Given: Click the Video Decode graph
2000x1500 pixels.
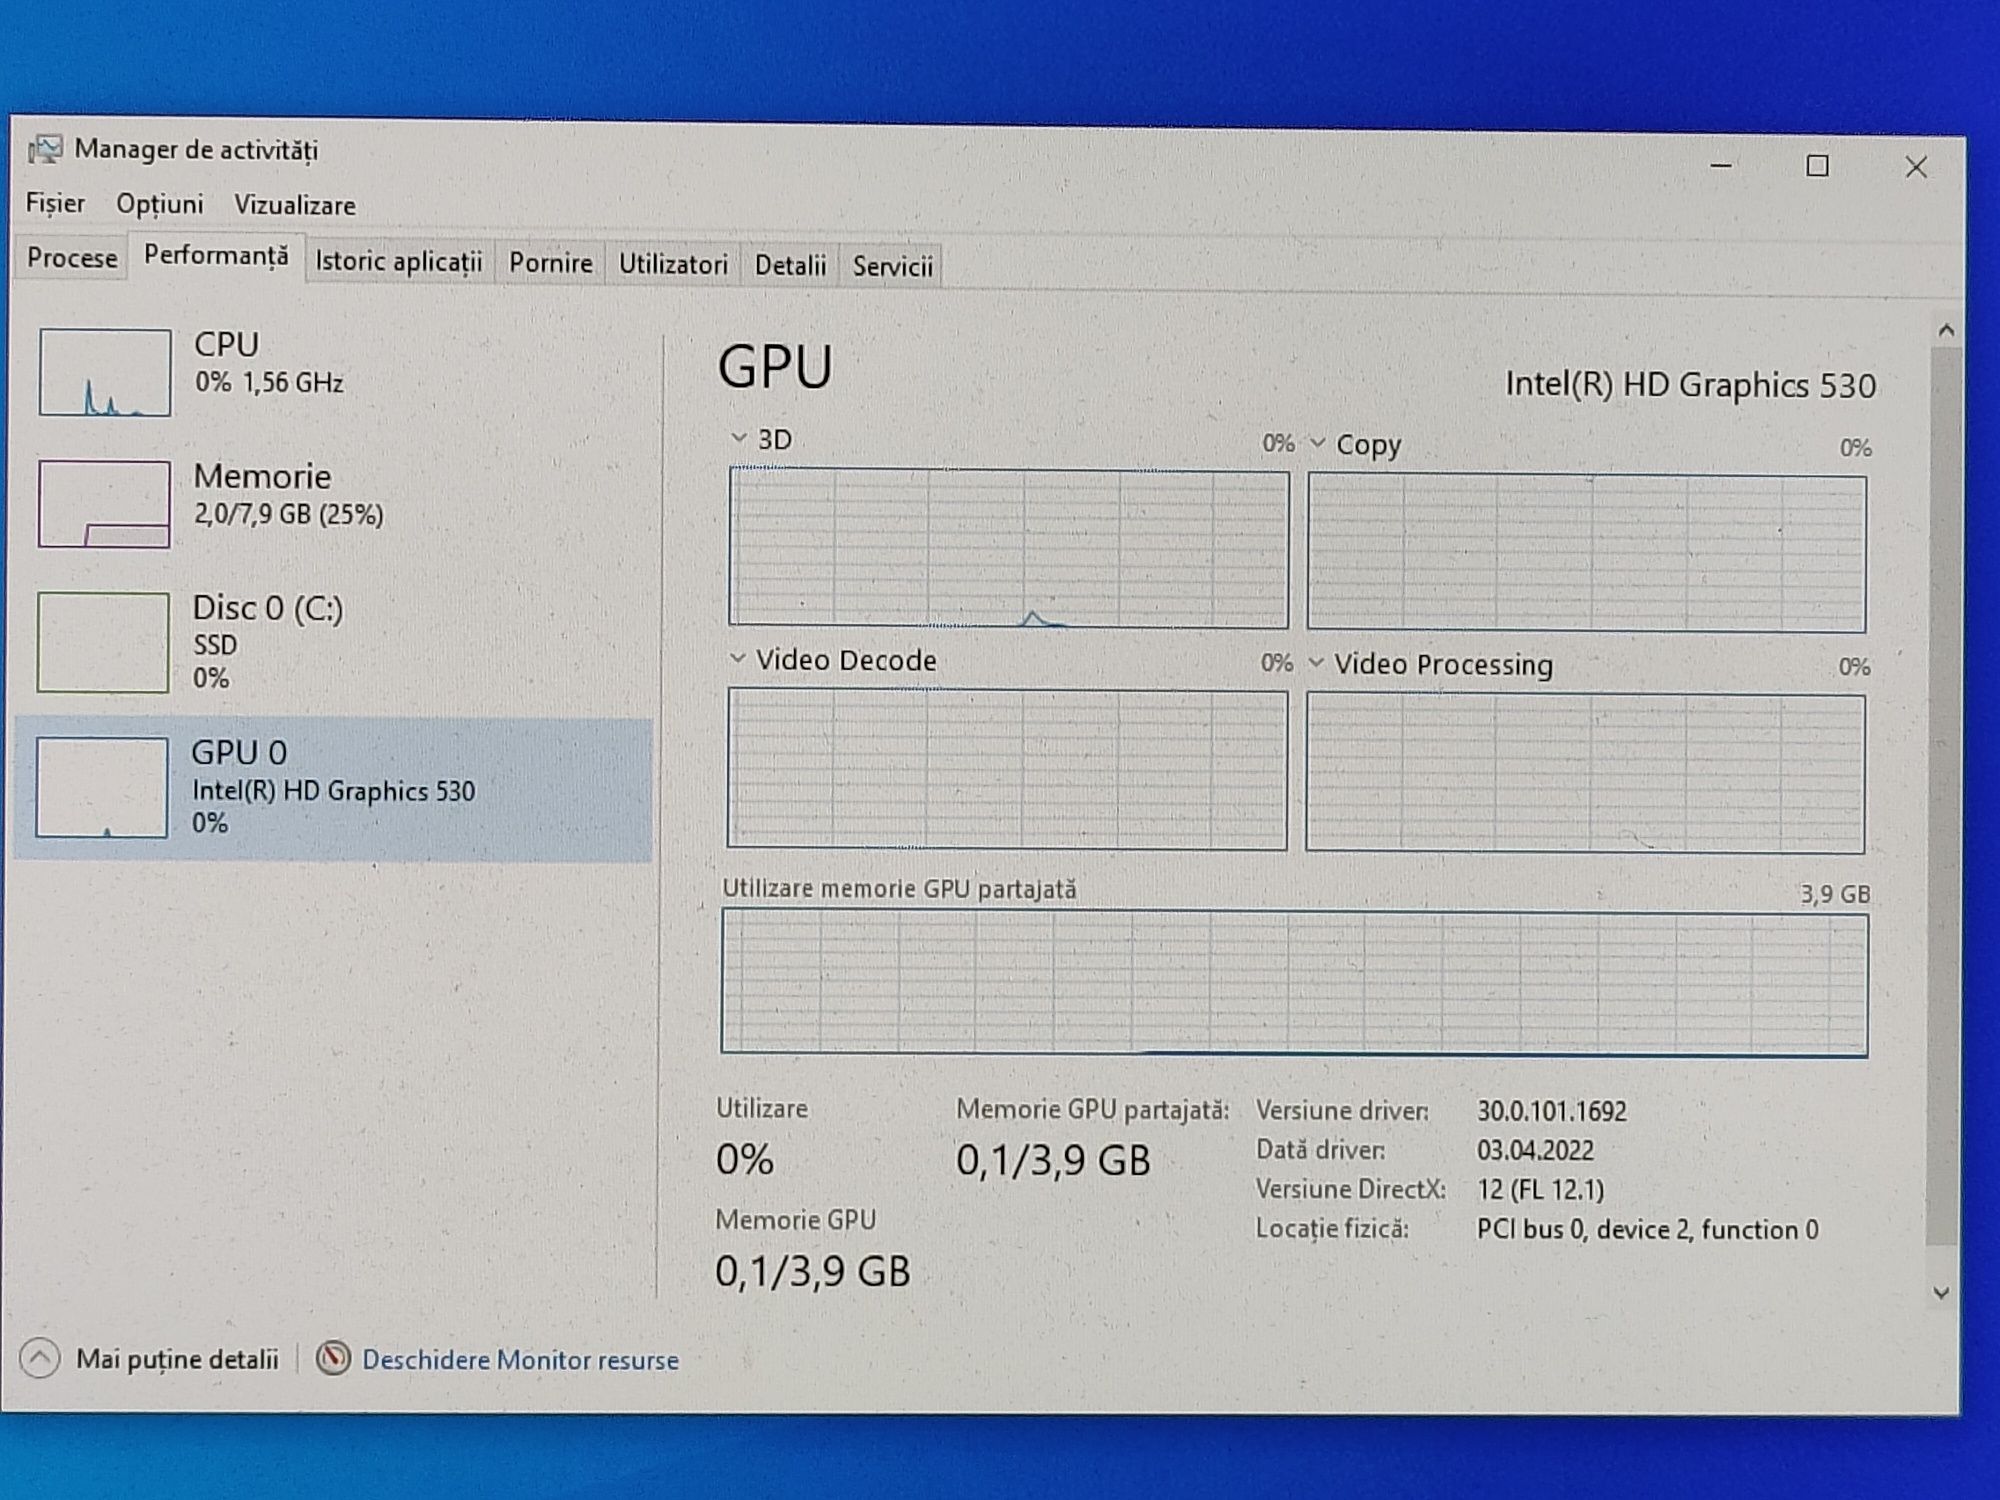Looking at the screenshot, I should [1007, 769].
